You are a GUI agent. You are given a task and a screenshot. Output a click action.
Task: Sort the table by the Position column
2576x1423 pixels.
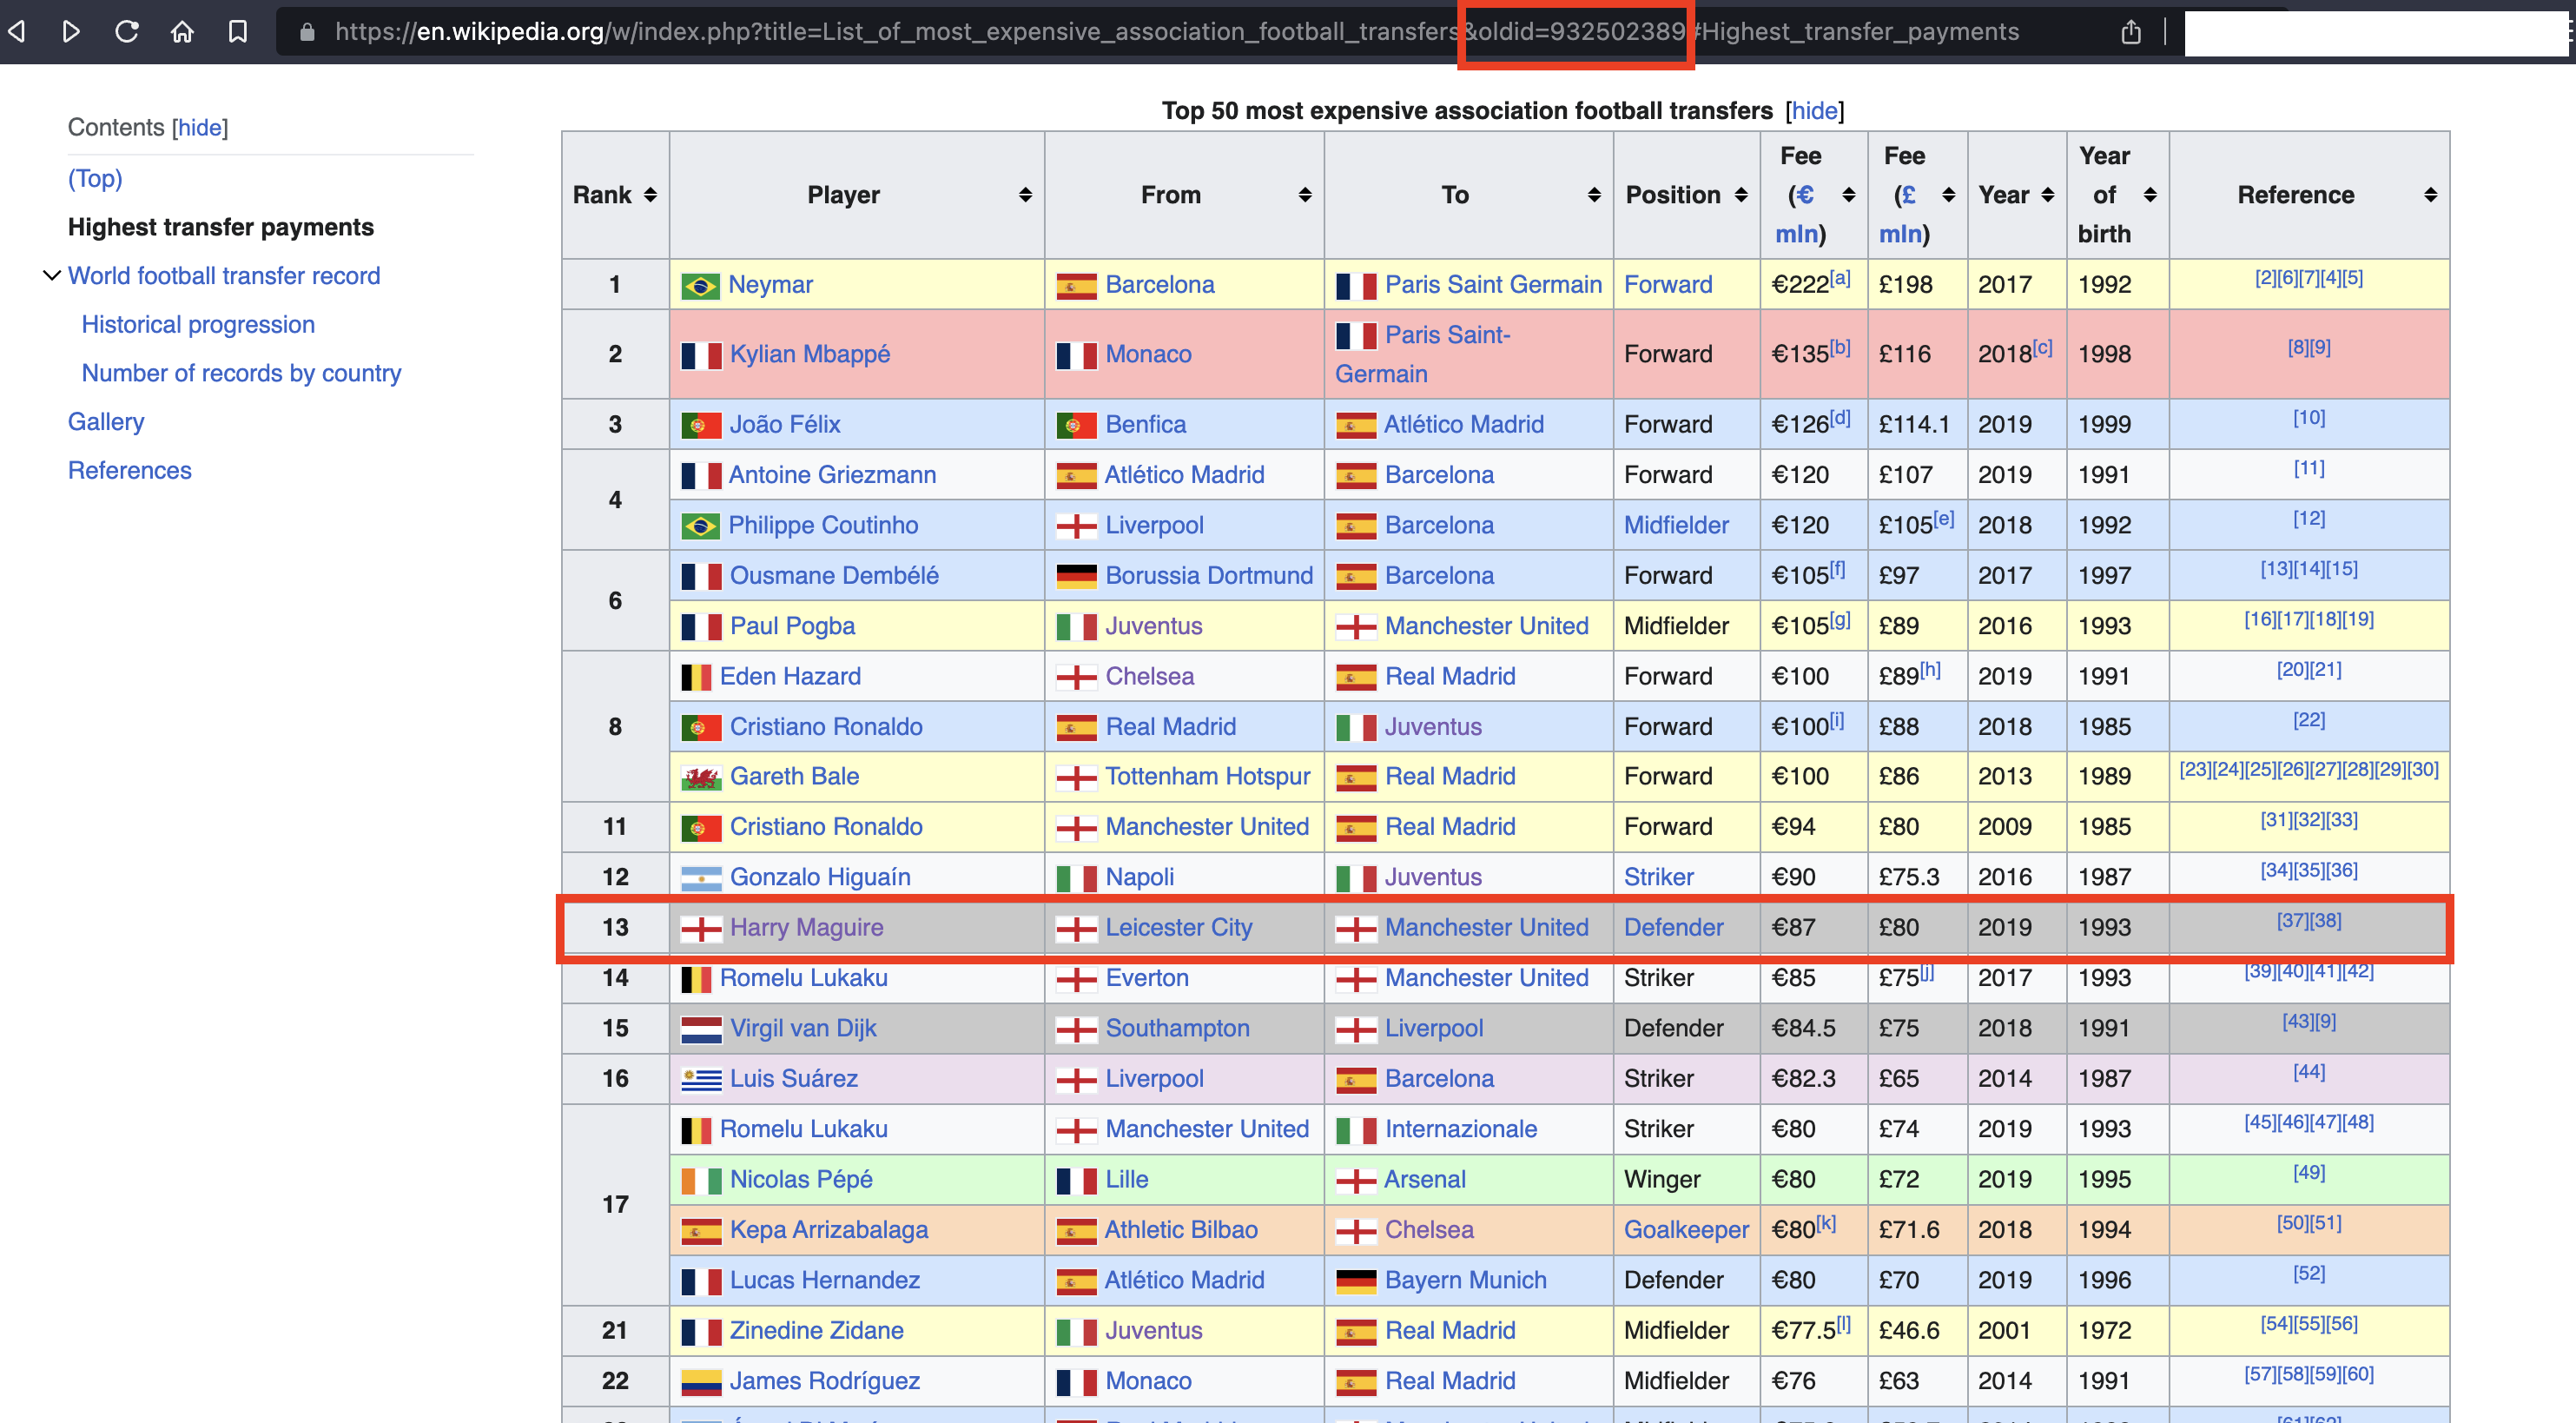point(1741,195)
